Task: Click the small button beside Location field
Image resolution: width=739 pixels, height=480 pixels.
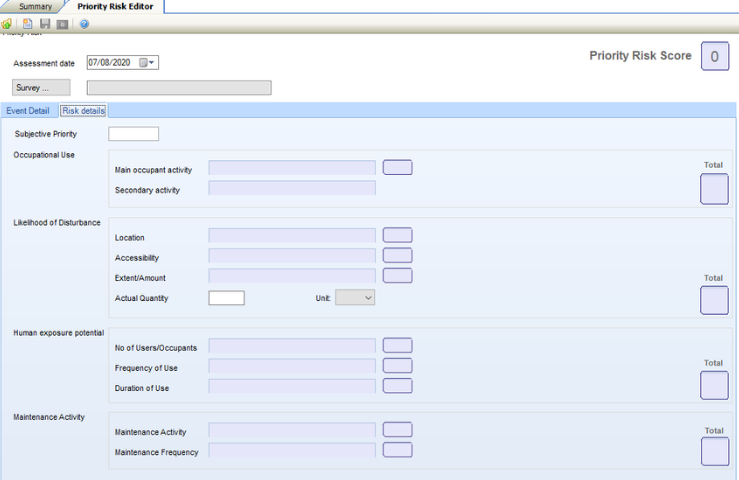Action: [x=397, y=235]
